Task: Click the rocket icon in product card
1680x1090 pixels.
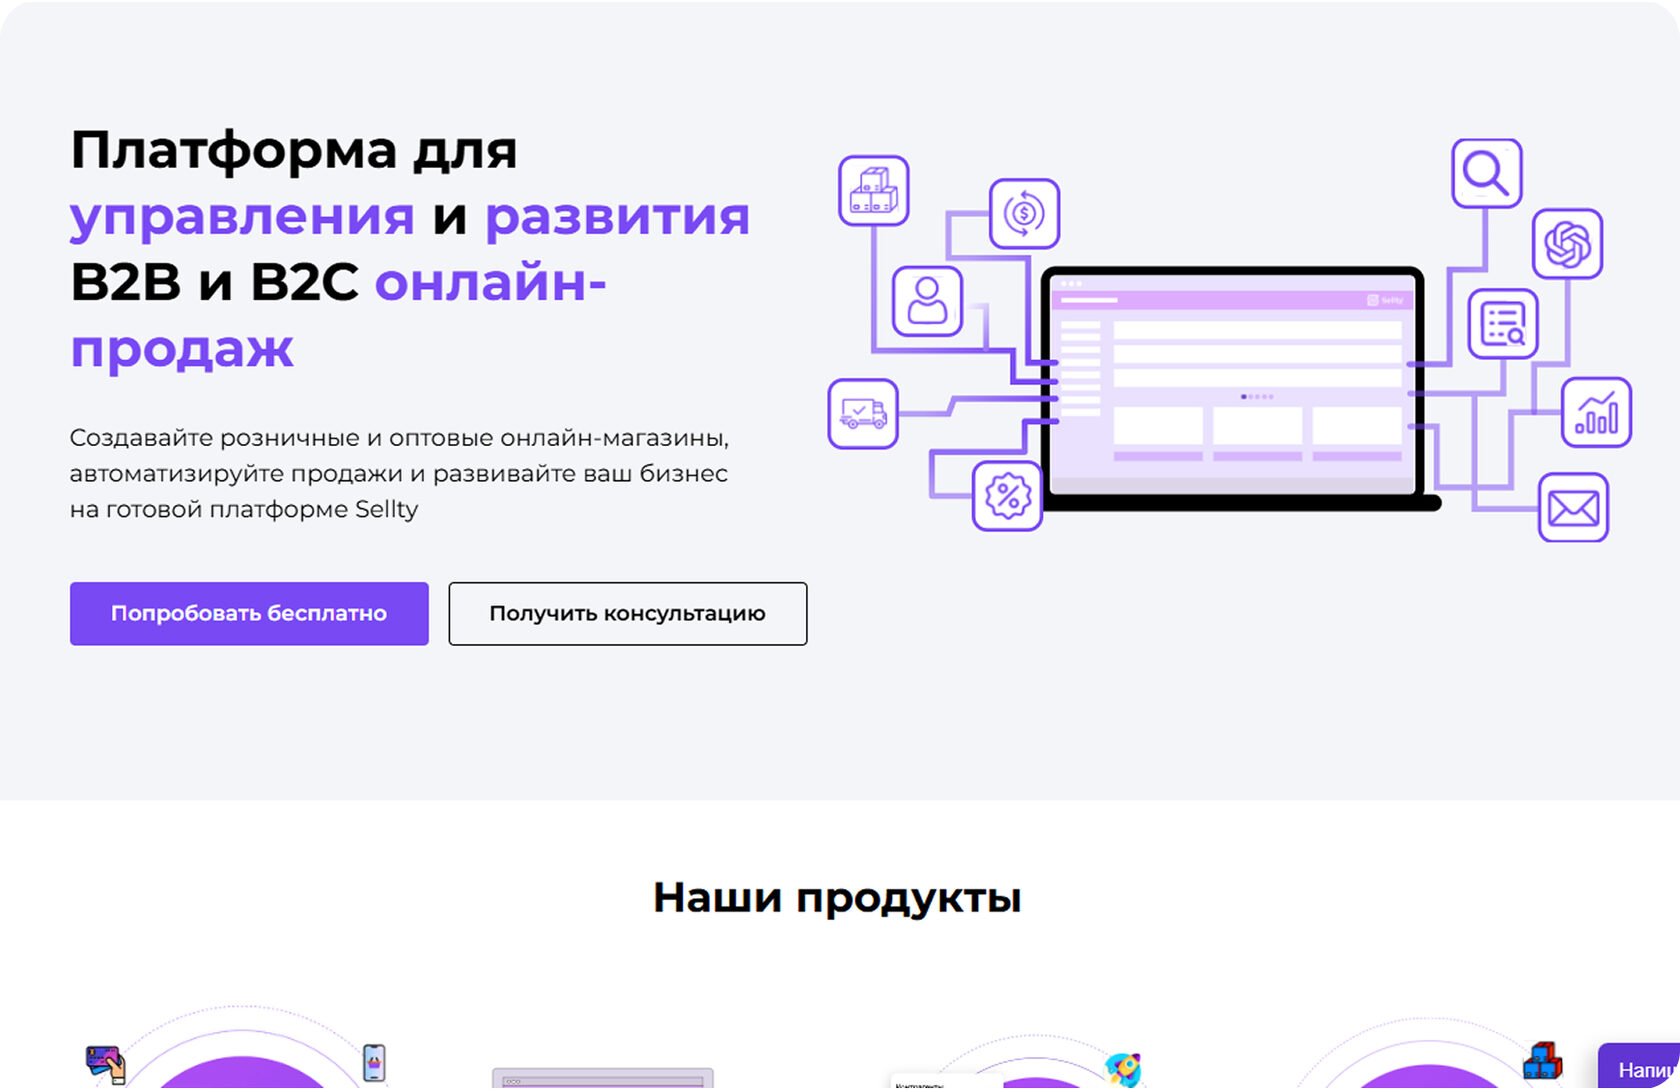Action: (x=1124, y=1070)
